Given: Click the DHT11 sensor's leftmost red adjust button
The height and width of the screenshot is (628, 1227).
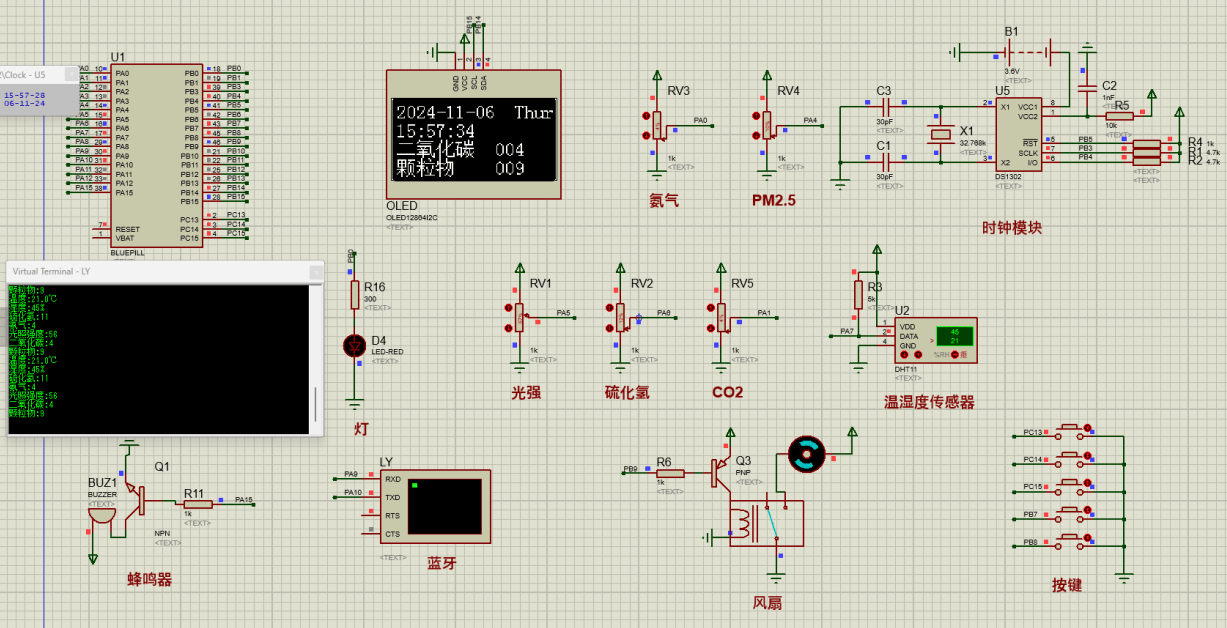Looking at the screenshot, I should coord(904,355).
